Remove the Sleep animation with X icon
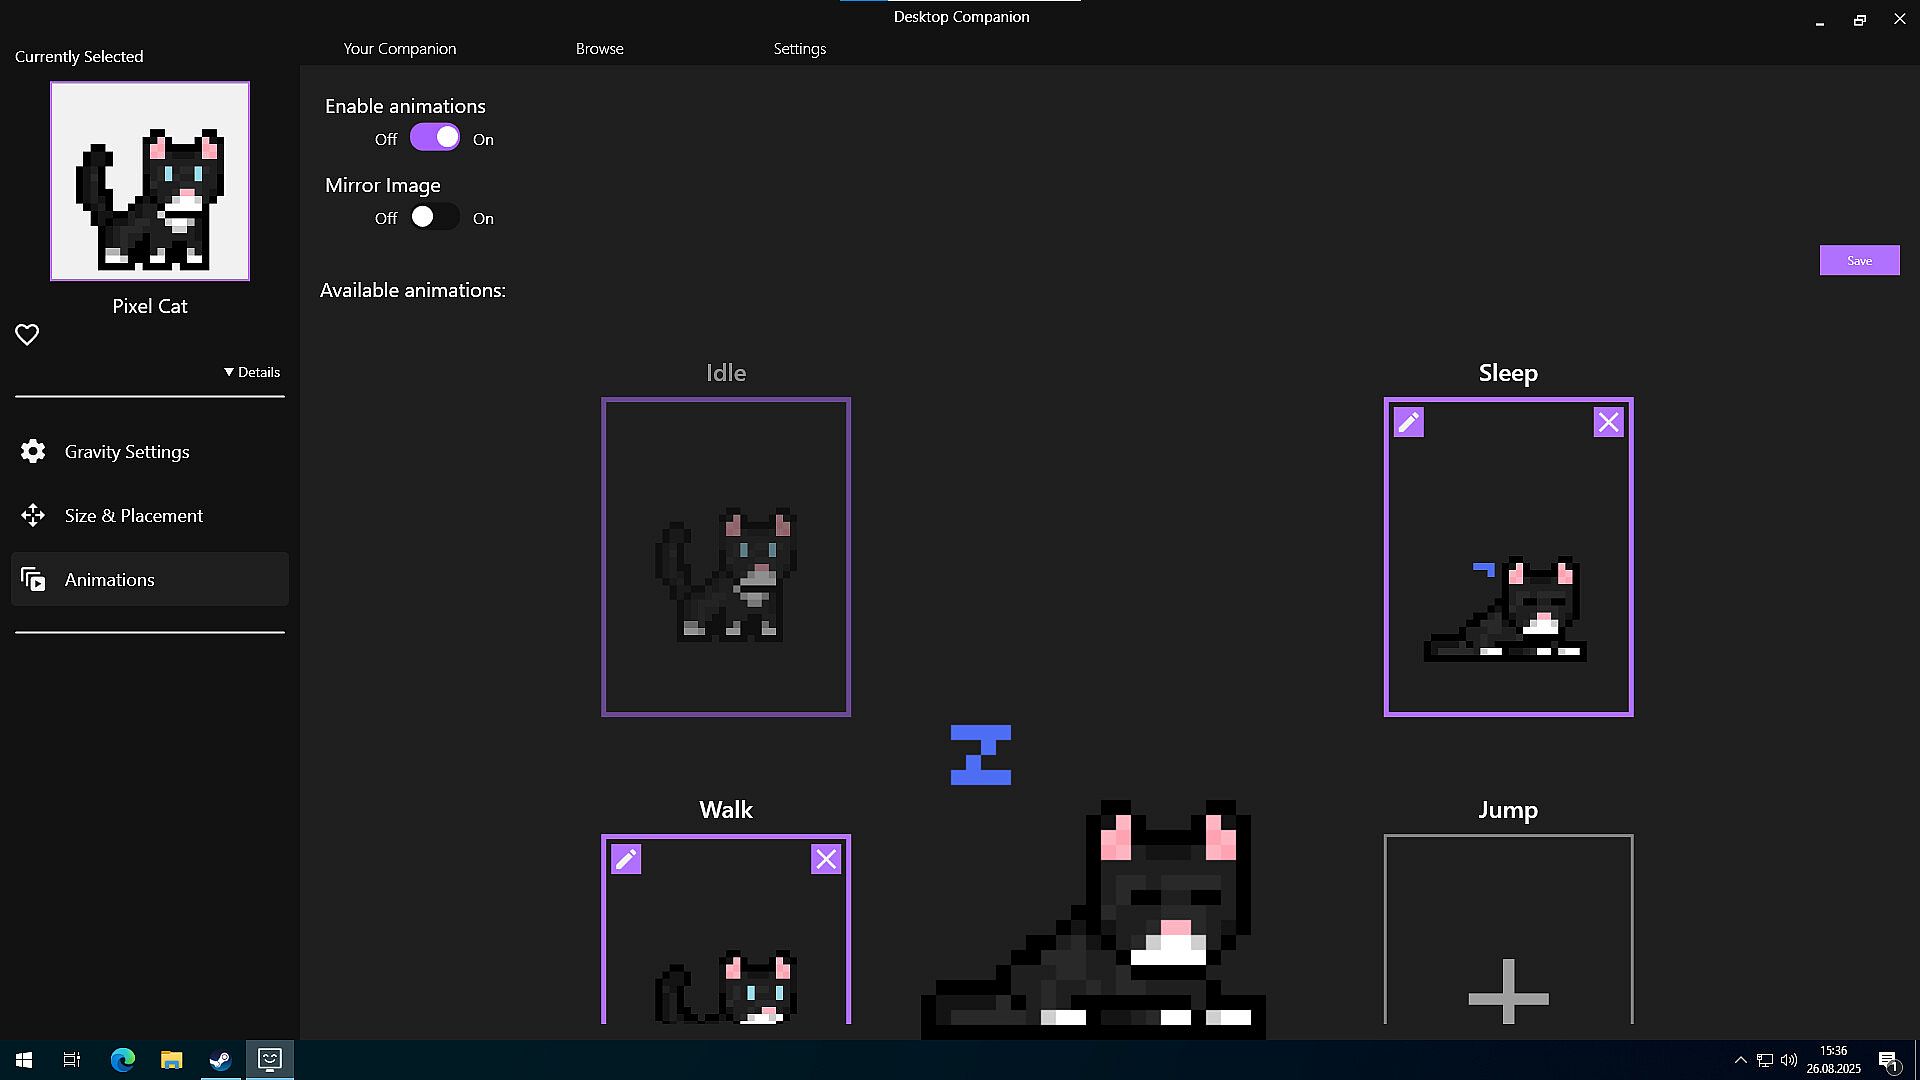 1608,423
